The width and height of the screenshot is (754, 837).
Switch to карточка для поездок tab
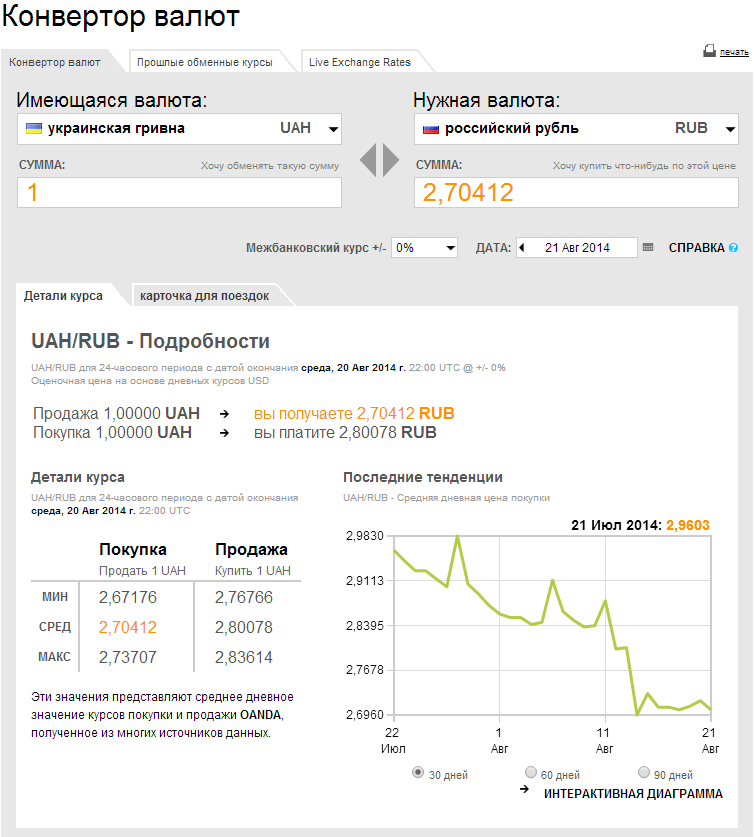204,296
